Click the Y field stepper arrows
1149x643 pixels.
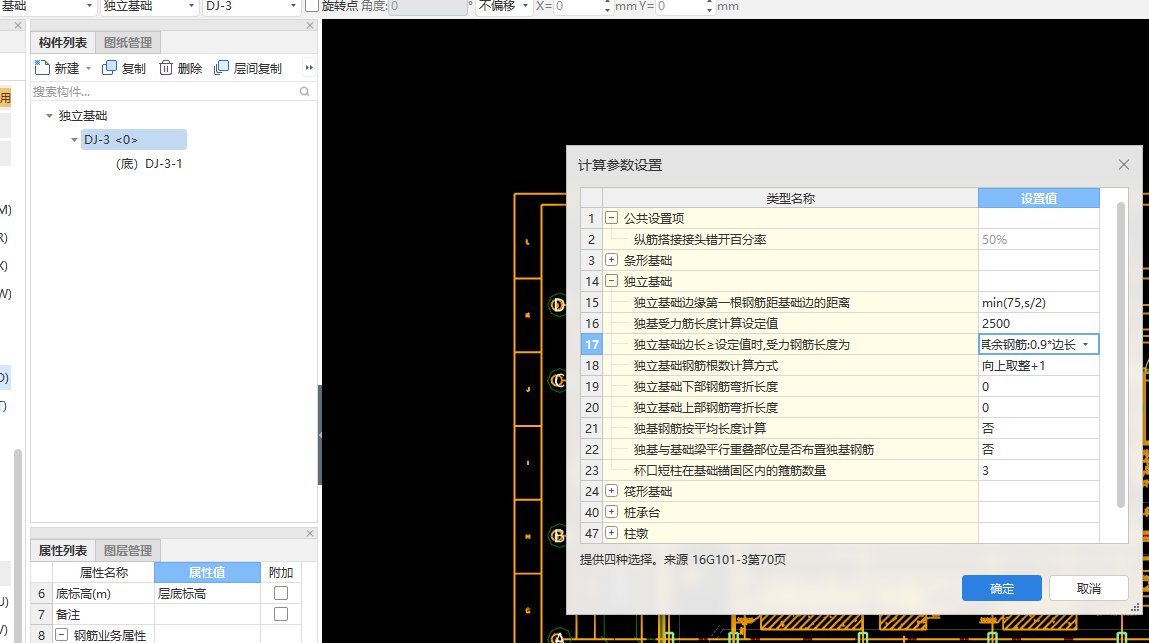[709, 6]
